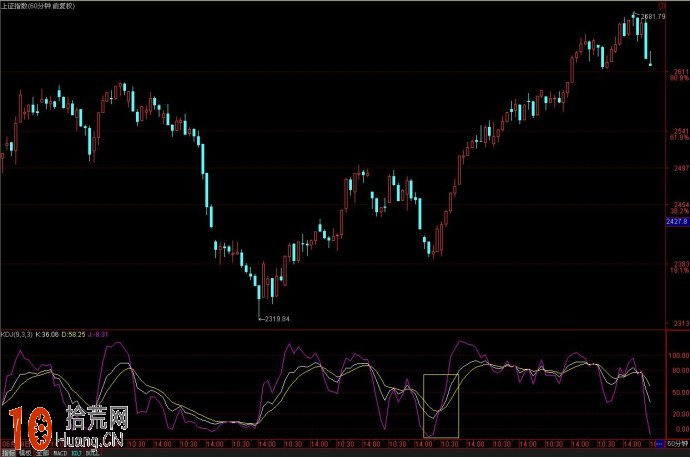The width and height of the screenshot is (690, 457).
Task: Select the 指标 tab at bottom left
Action: tap(9, 453)
